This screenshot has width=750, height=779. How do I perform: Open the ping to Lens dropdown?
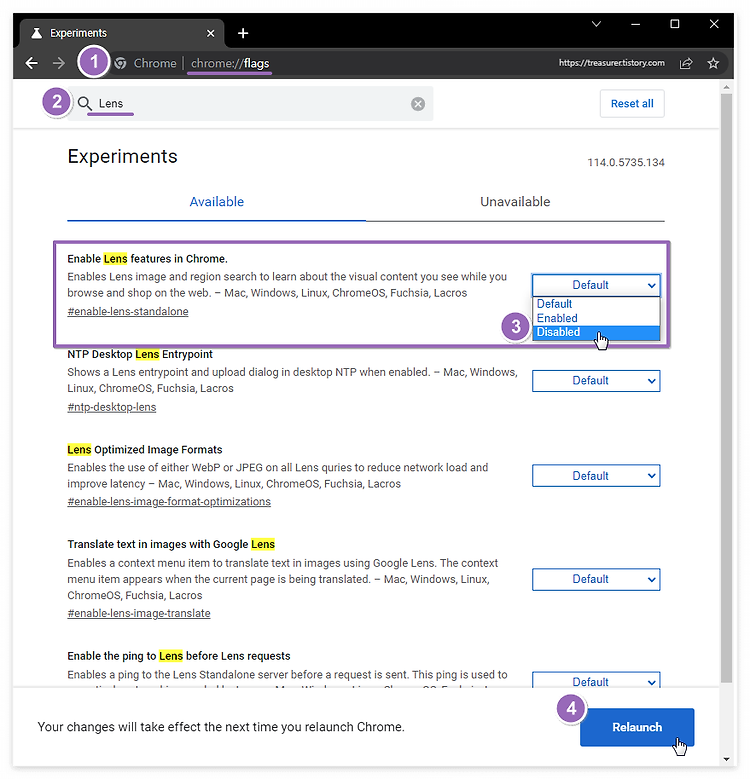596,681
